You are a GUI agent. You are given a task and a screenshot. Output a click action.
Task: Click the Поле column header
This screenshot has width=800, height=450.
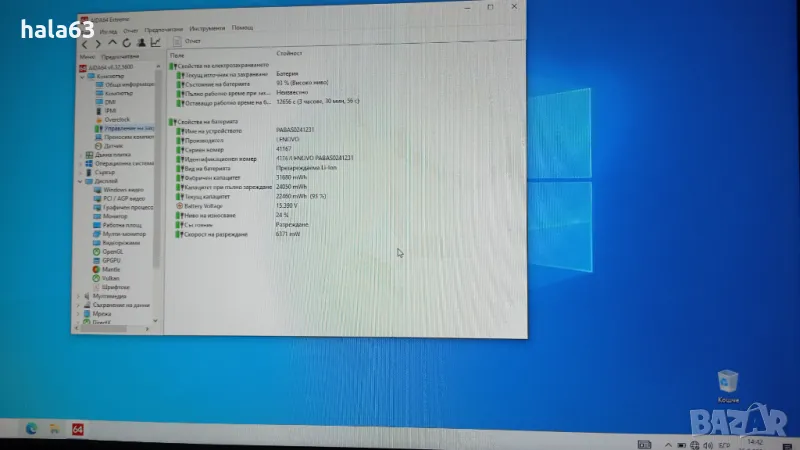(x=178, y=53)
